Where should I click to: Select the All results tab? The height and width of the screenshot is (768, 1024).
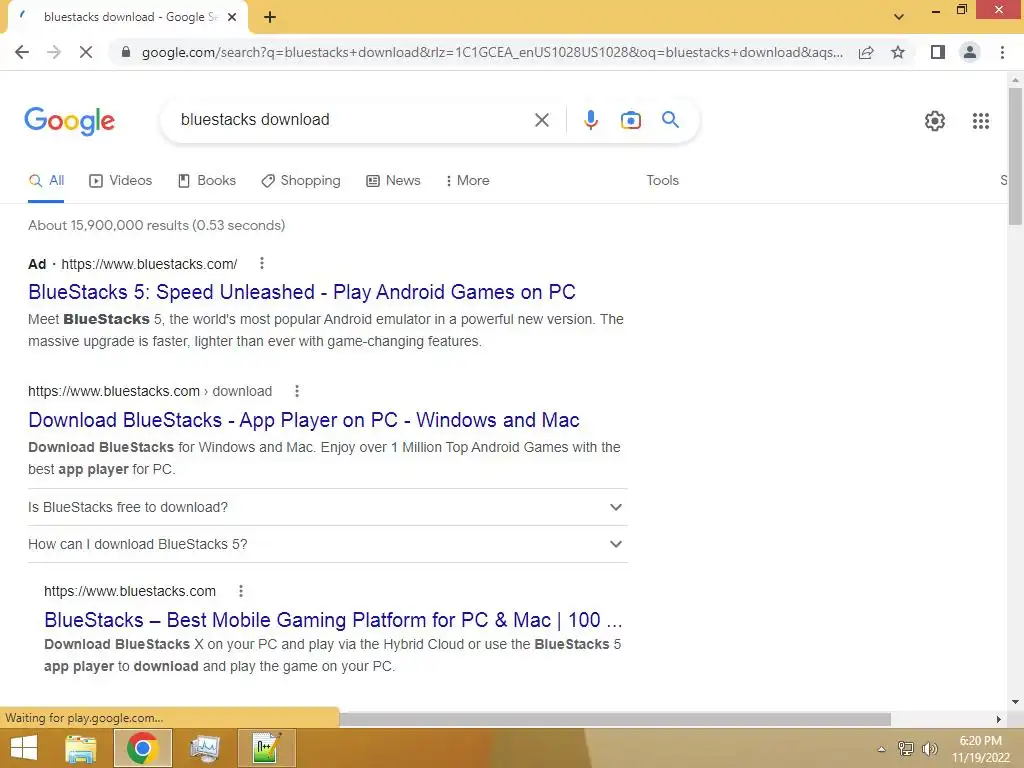coord(46,181)
